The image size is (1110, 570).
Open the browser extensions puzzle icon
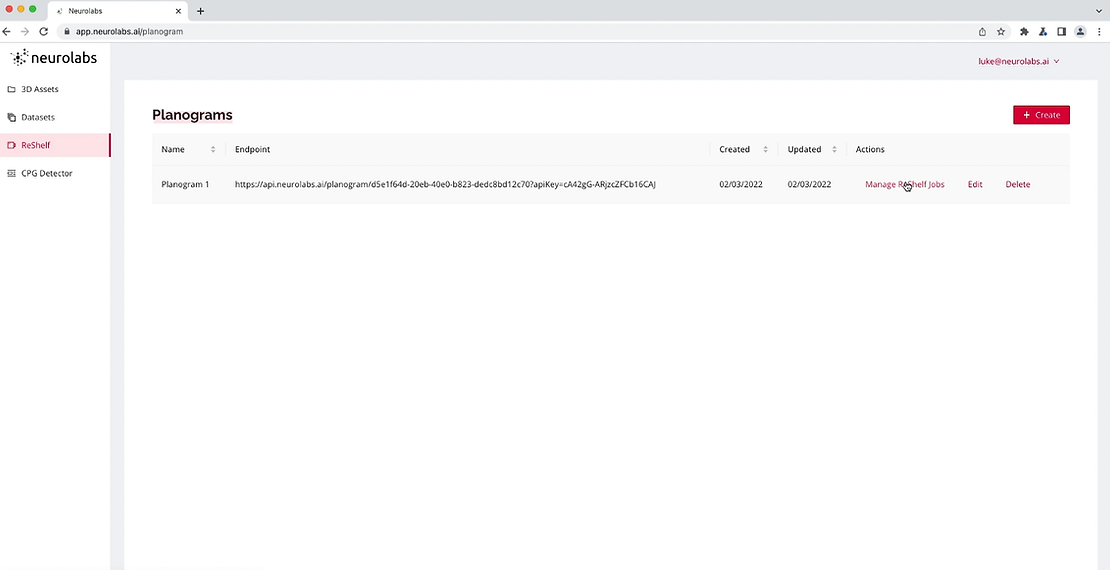coord(1024,31)
